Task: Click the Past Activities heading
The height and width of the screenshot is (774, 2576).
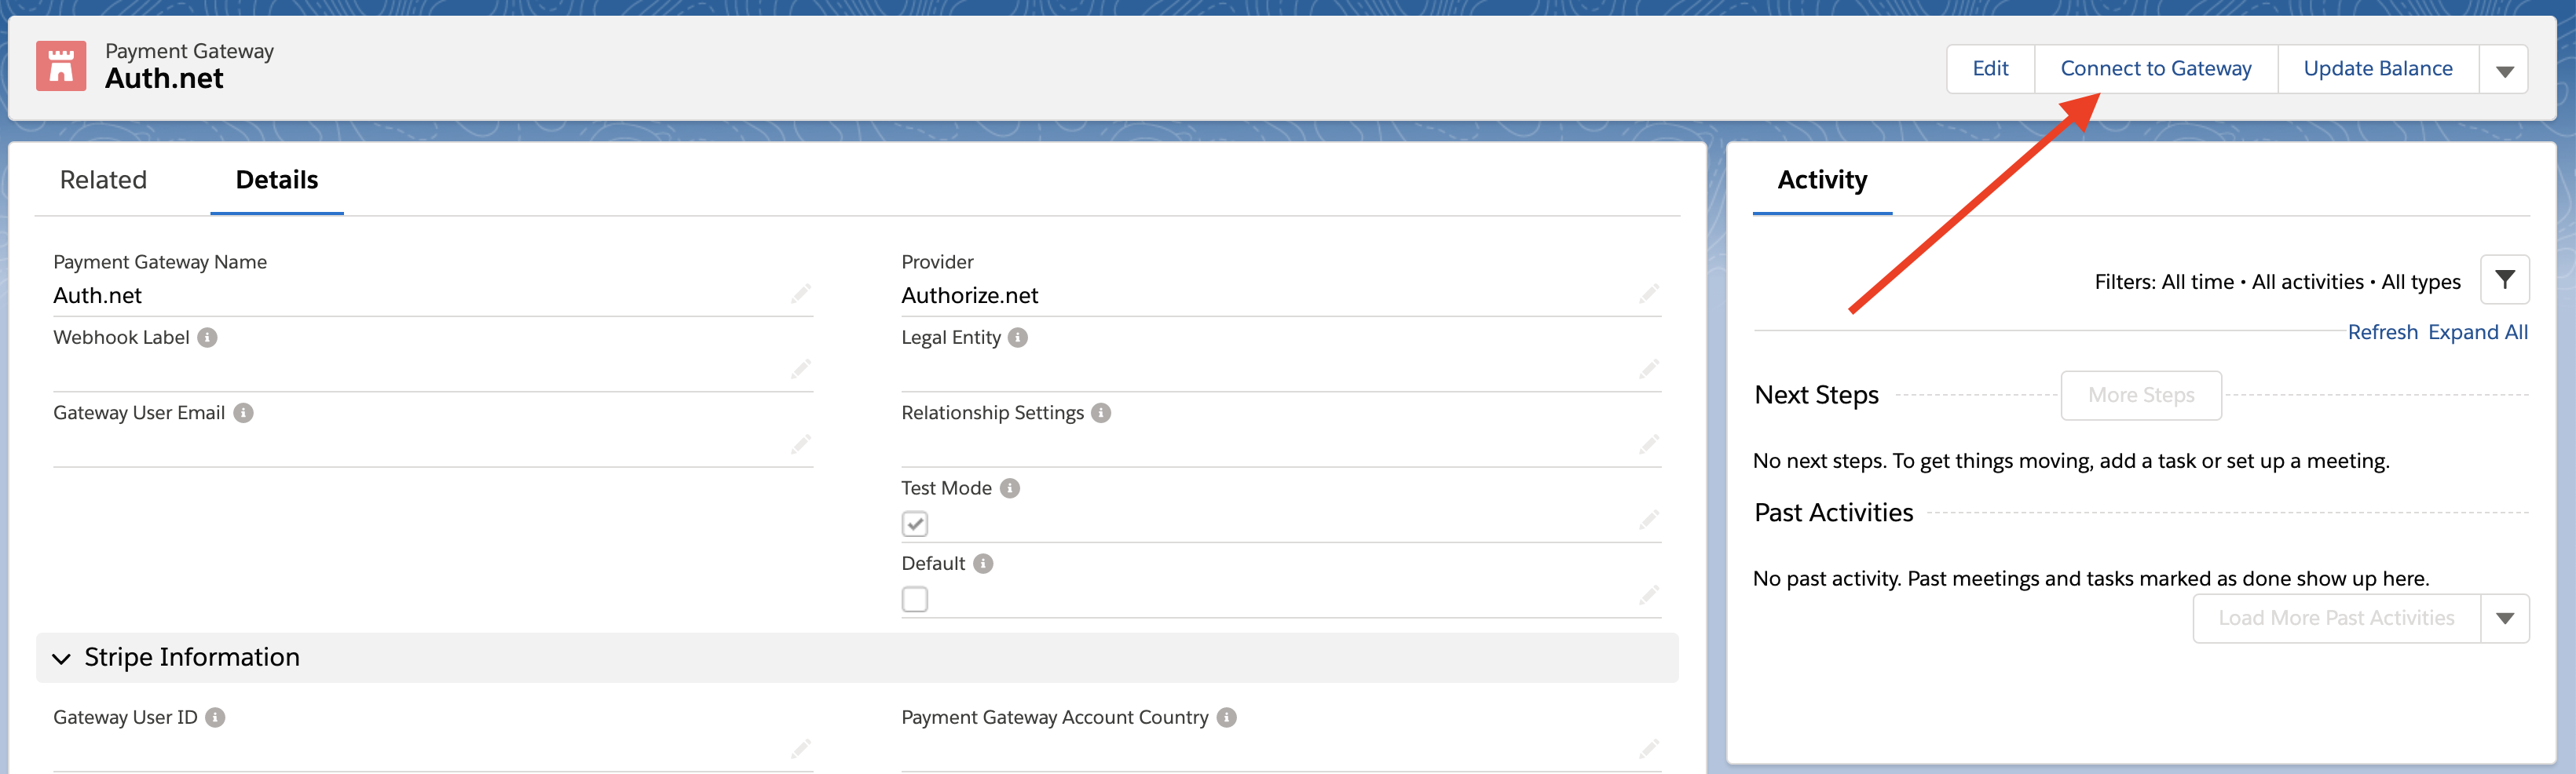Action: tap(1833, 513)
